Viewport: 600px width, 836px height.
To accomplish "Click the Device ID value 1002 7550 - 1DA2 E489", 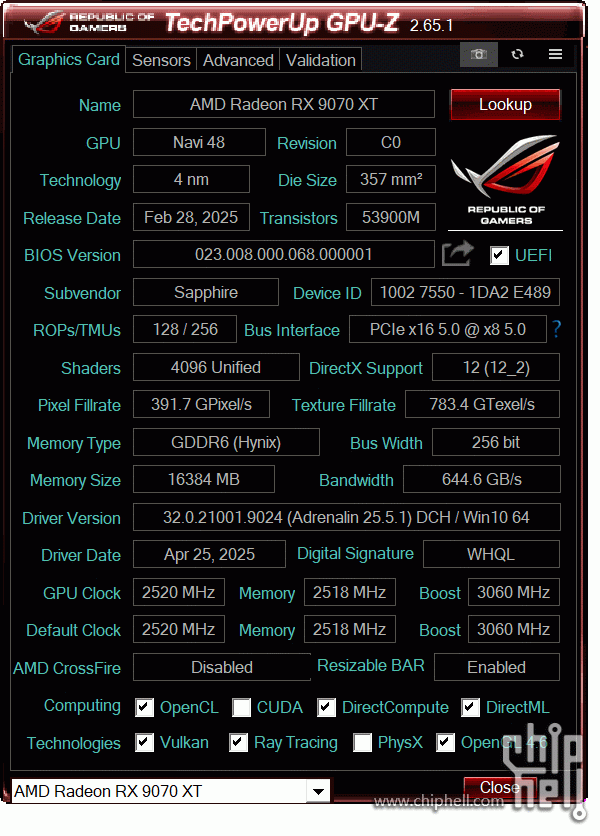I will tap(465, 292).
